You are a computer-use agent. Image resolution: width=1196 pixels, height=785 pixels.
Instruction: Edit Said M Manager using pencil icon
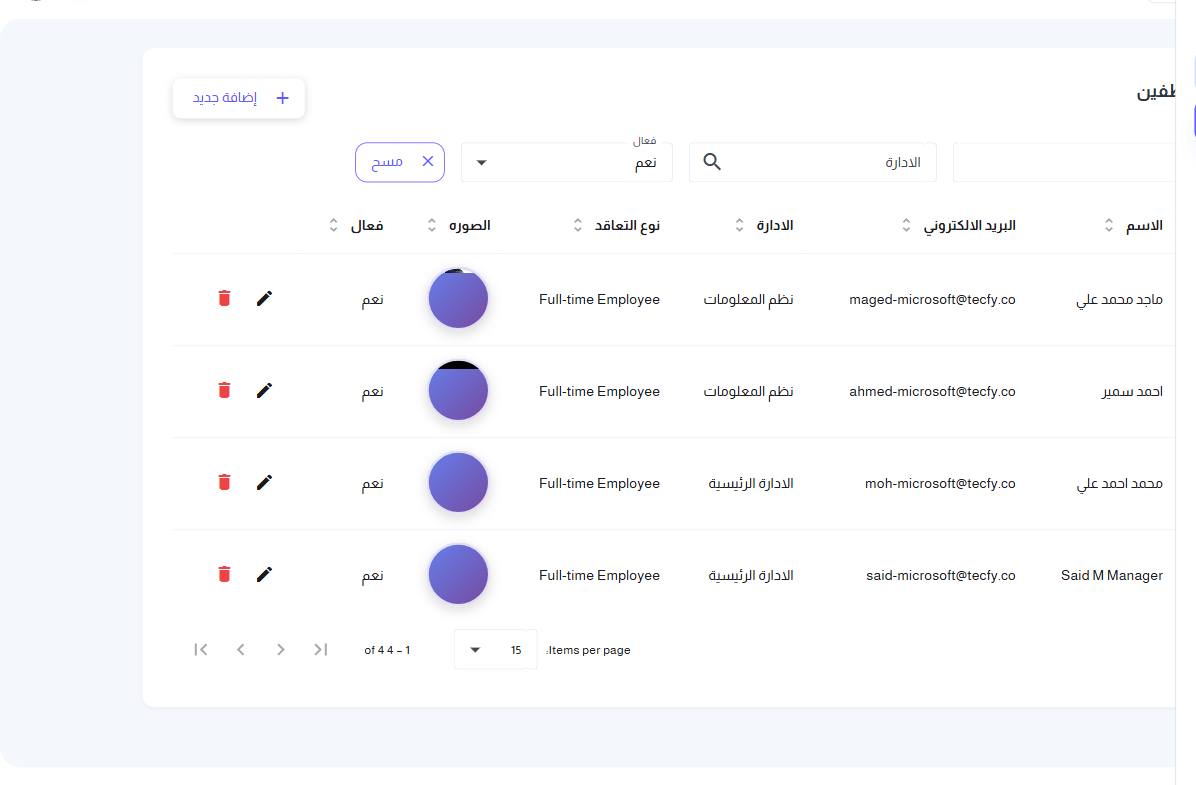[x=264, y=574]
